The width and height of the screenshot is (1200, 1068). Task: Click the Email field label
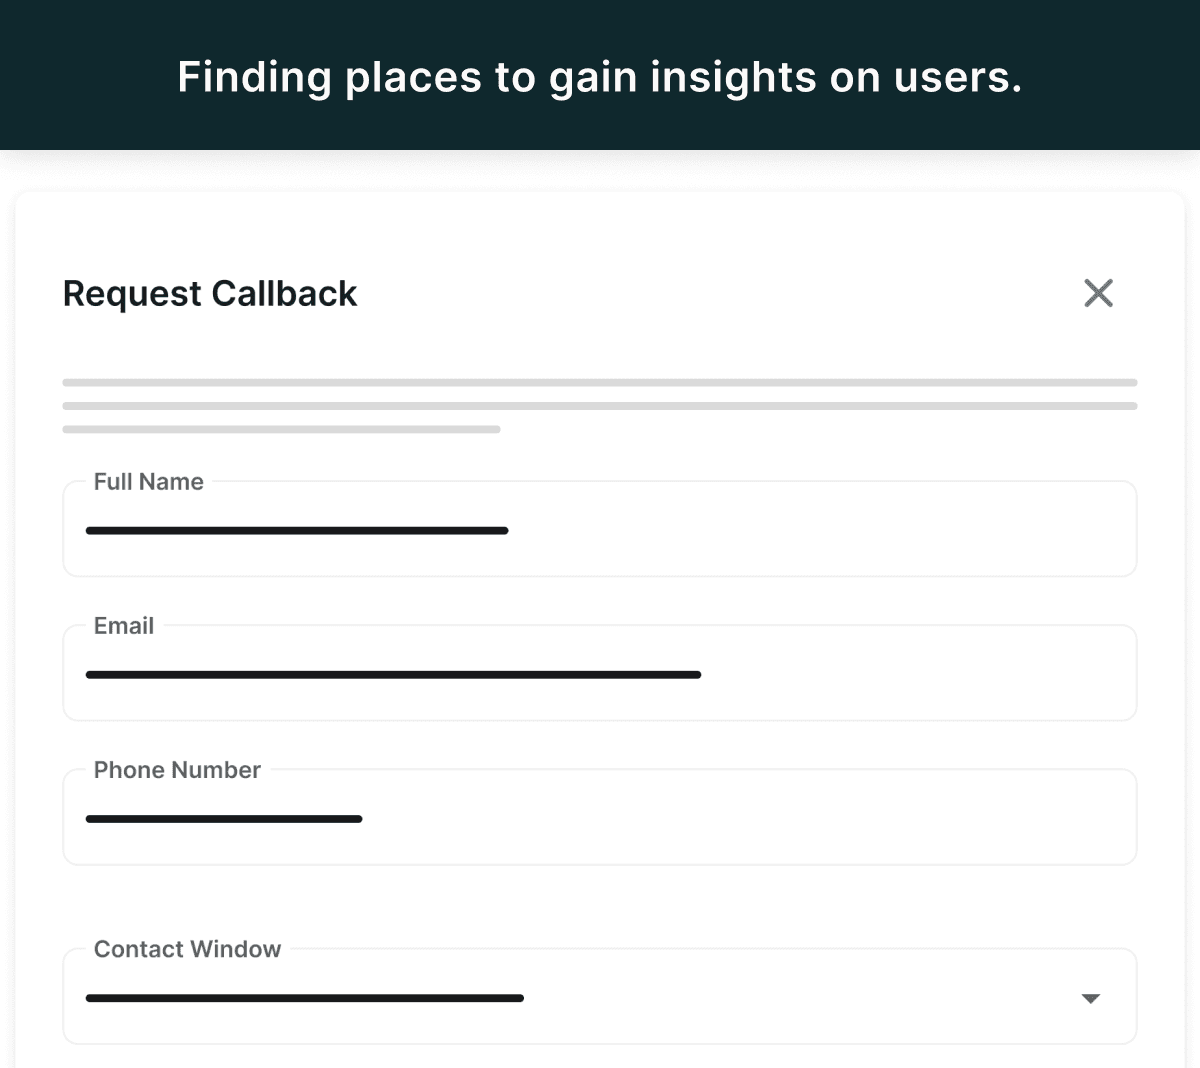coord(124,626)
